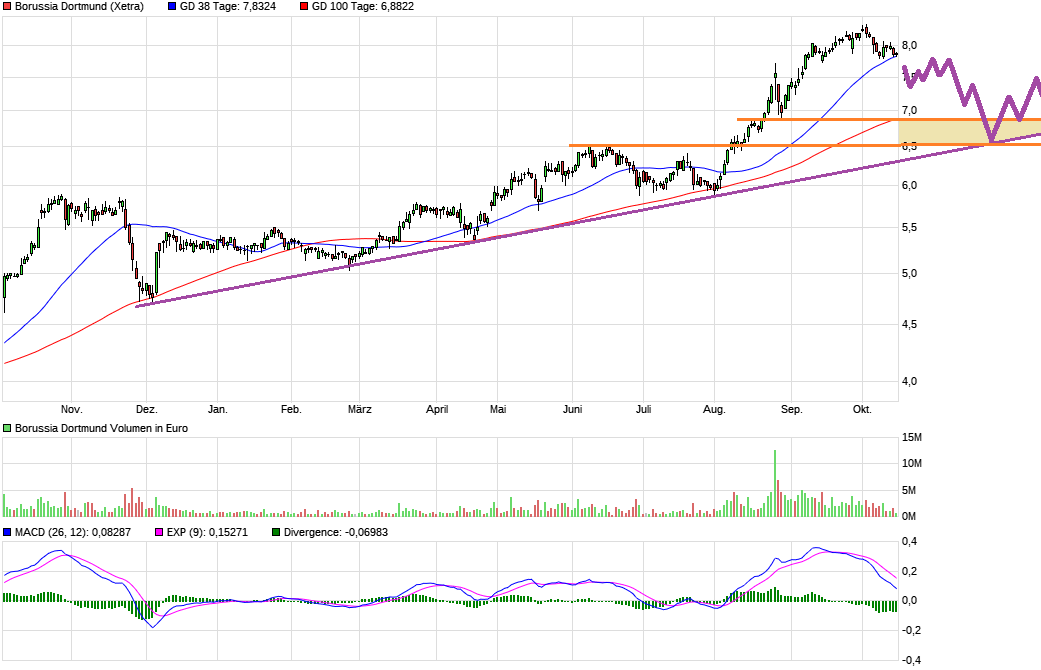This screenshot has width=1041, height=670.
Task: Click the 'Okt.' month label on time axis
Action: click(862, 409)
